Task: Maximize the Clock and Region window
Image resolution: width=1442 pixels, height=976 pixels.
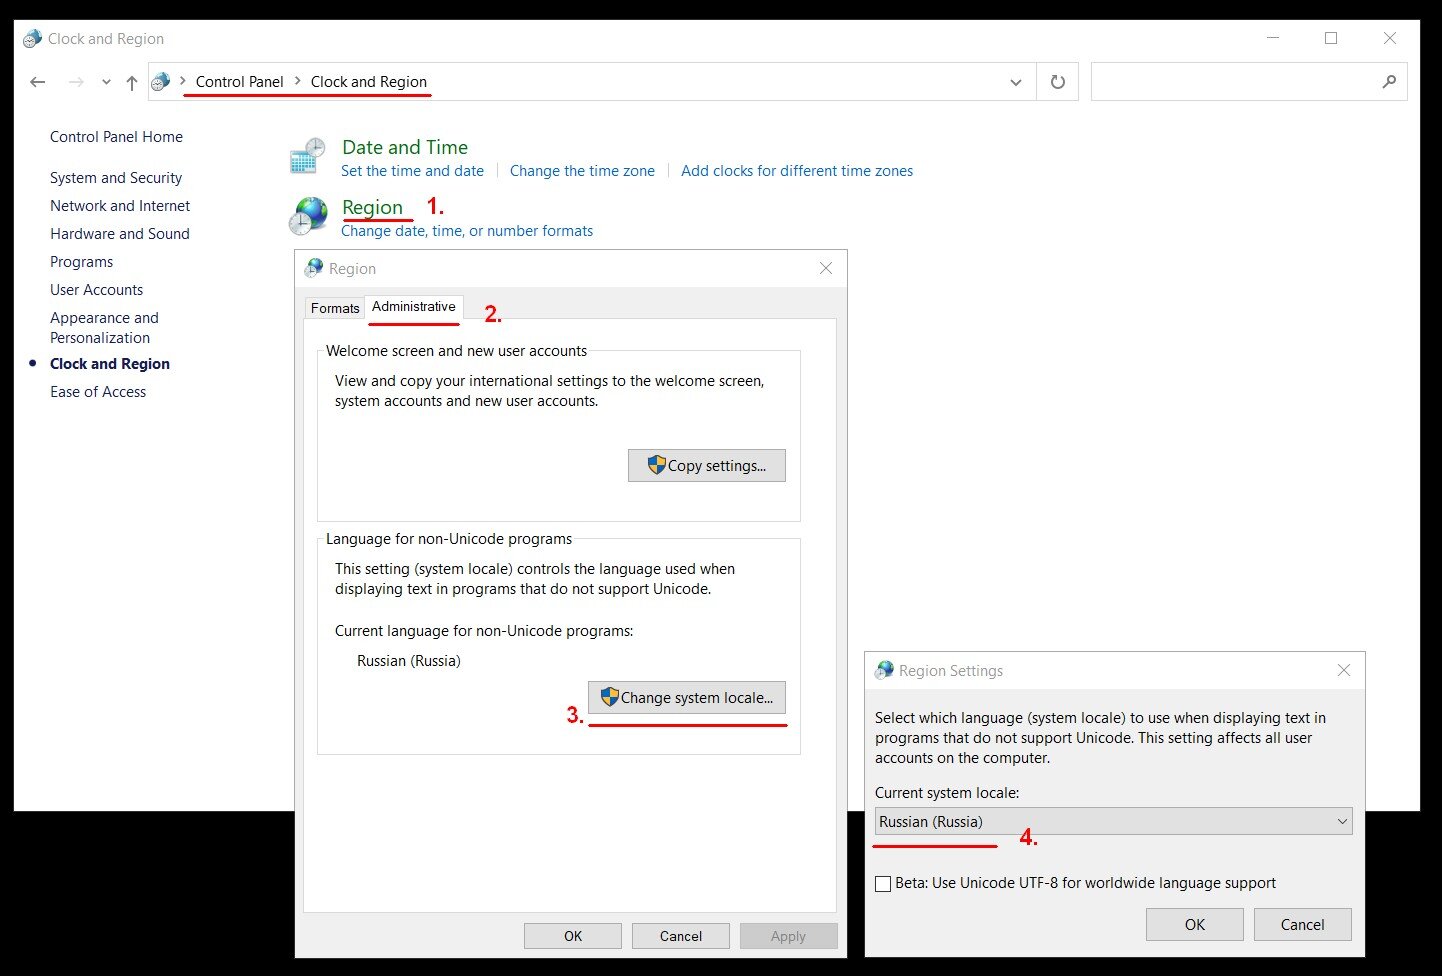Action: click(1331, 38)
